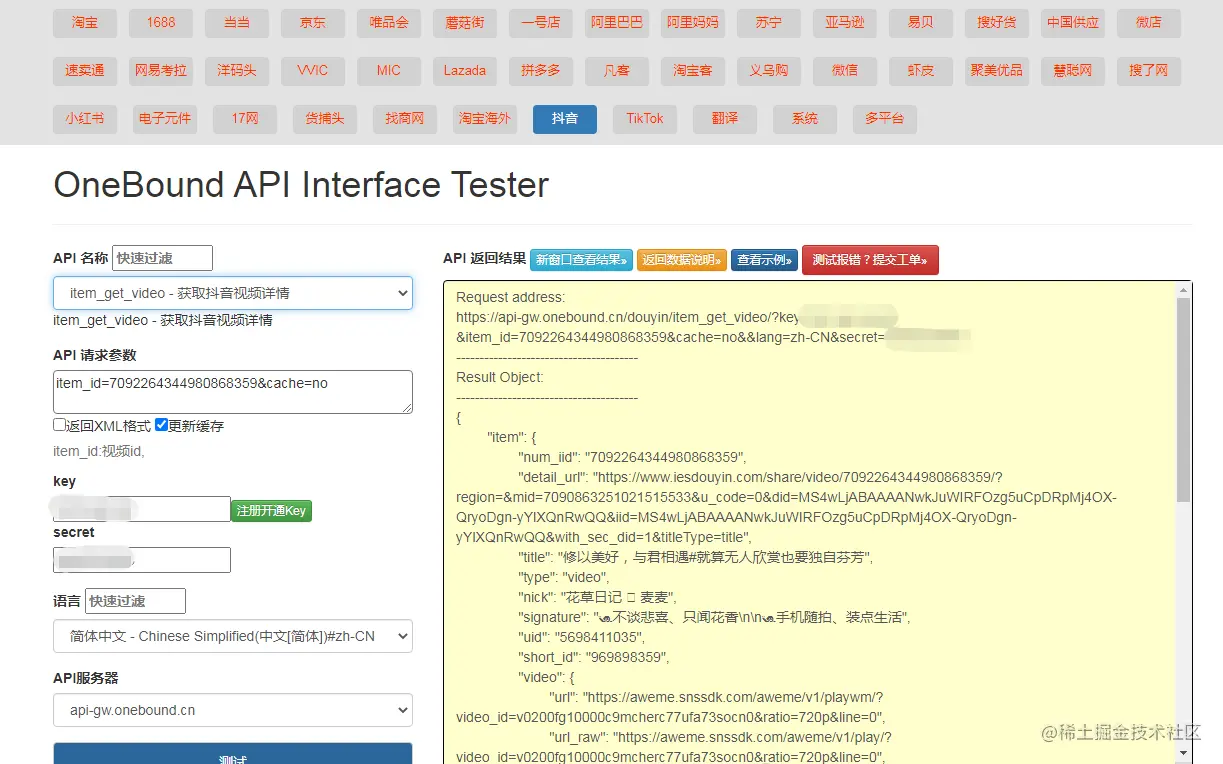Click the API 请求参数 text area
This screenshot has height=764, width=1223.
point(233,392)
